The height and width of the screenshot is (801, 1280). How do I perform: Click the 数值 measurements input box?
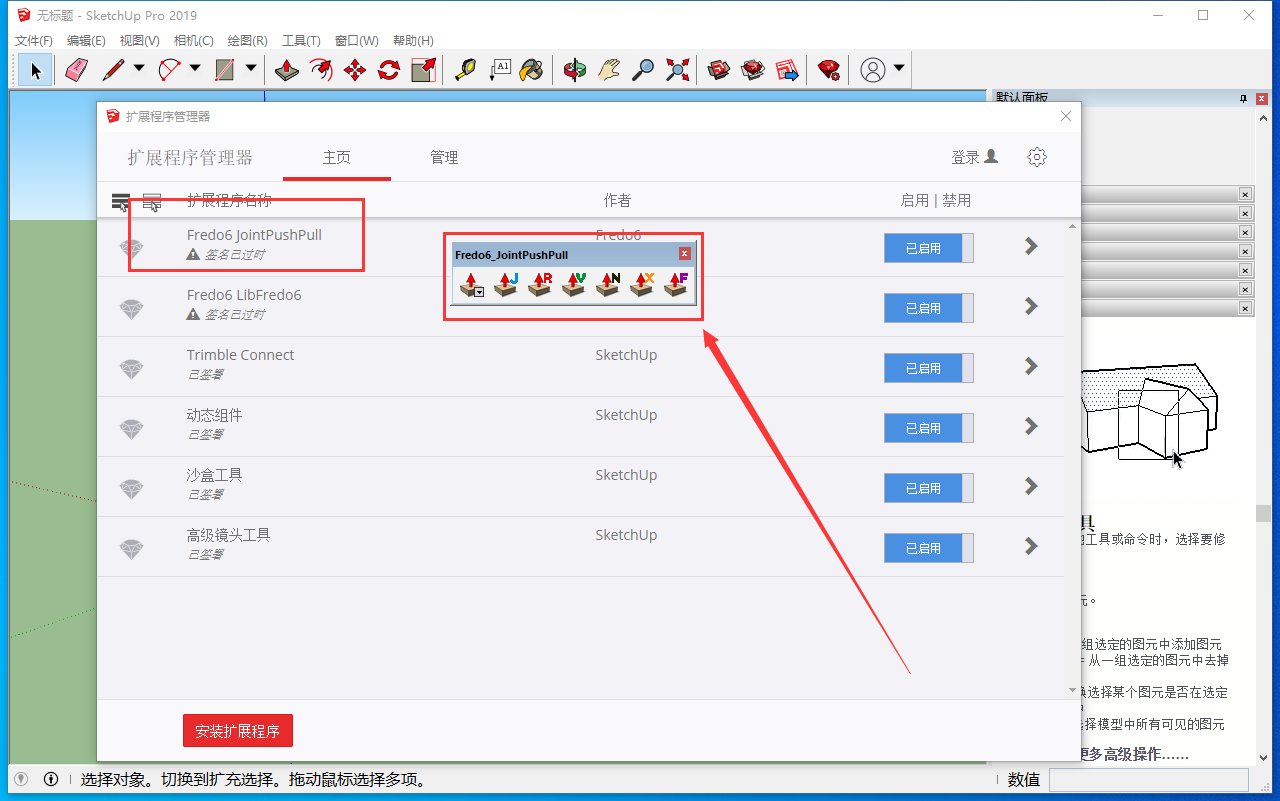click(1148, 779)
